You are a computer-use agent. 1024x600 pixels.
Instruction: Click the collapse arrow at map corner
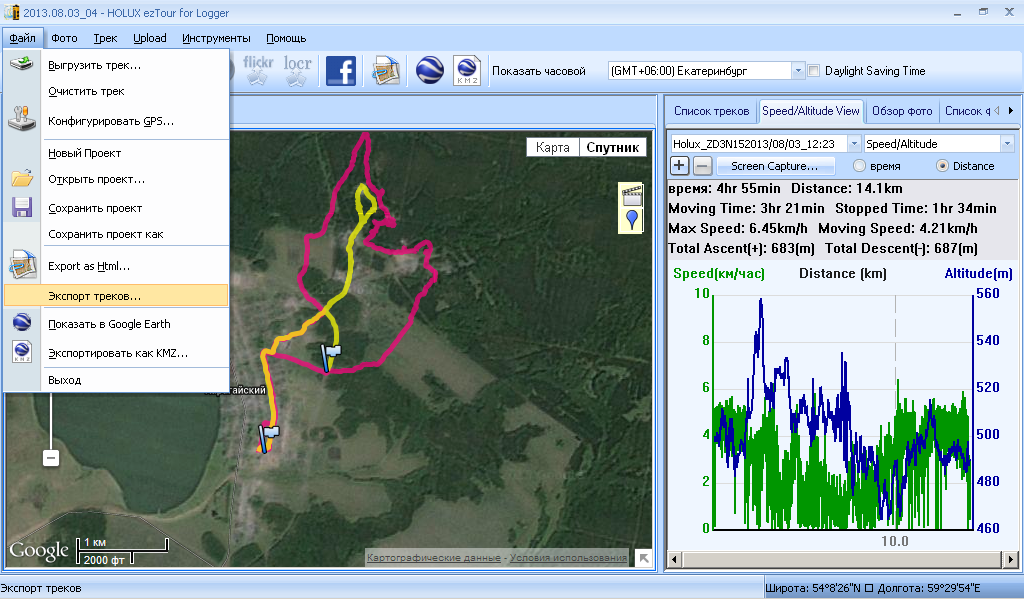(x=643, y=558)
